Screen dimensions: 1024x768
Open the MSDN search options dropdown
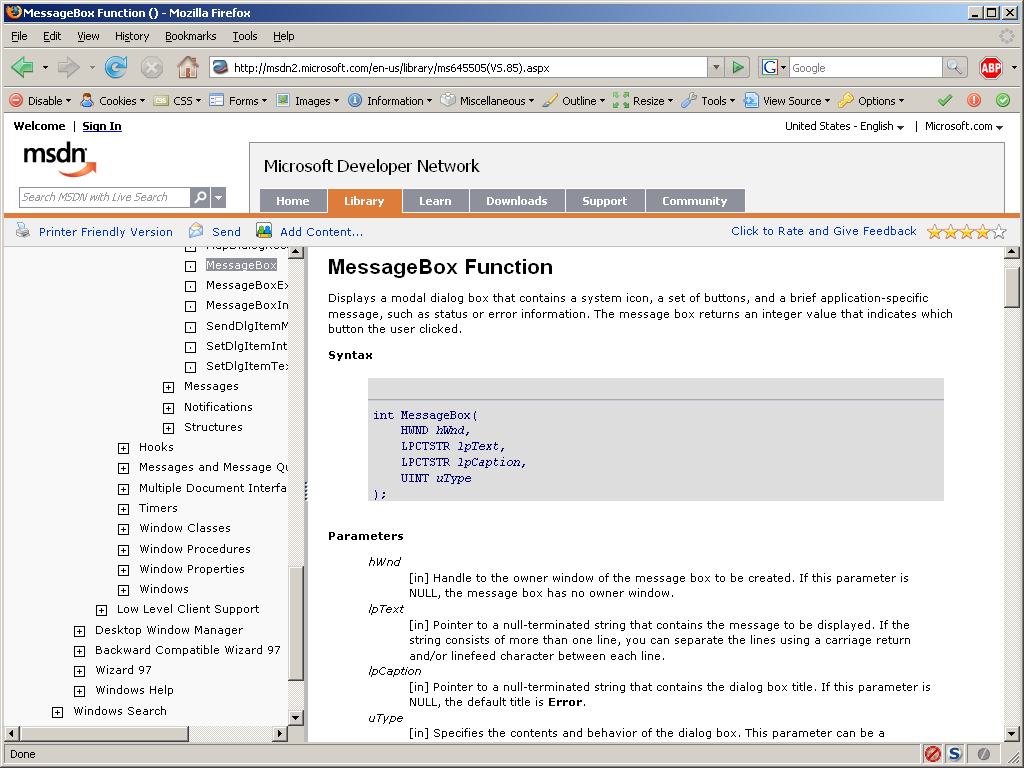click(219, 197)
